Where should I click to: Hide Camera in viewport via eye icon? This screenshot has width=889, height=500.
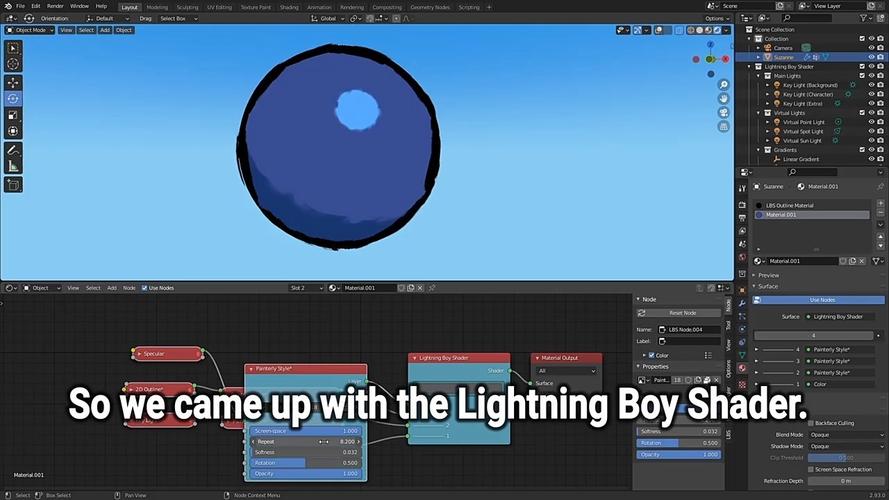[x=871, y=48]
